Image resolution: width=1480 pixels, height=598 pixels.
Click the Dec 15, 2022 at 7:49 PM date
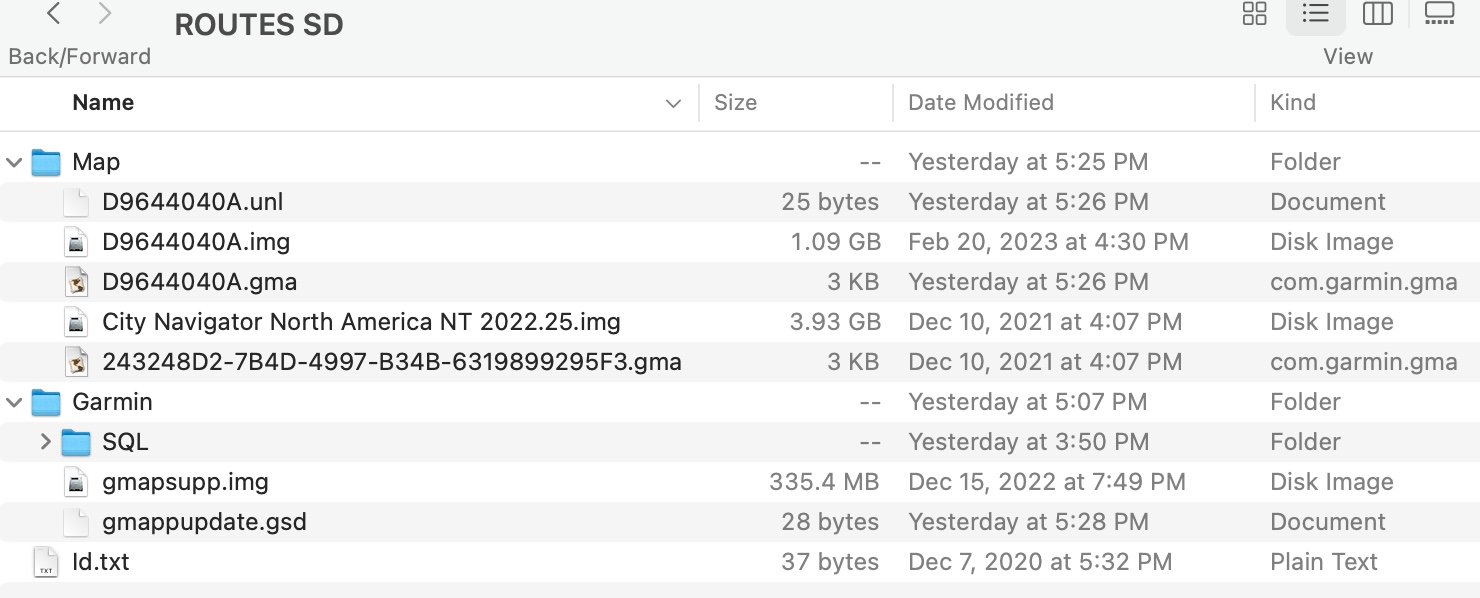(1046, 482)
